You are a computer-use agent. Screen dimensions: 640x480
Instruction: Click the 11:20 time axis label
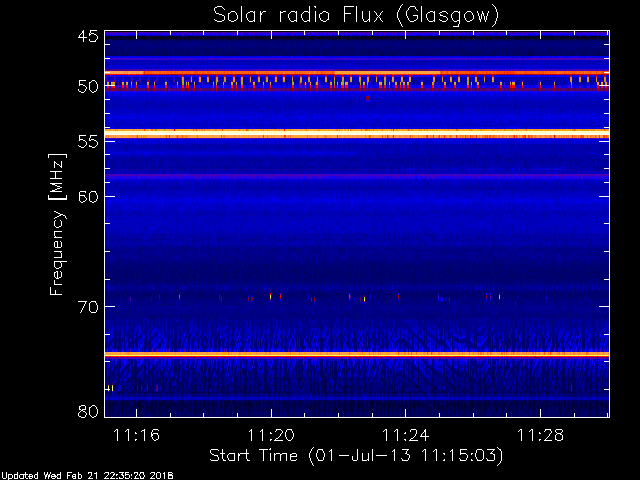270,436
